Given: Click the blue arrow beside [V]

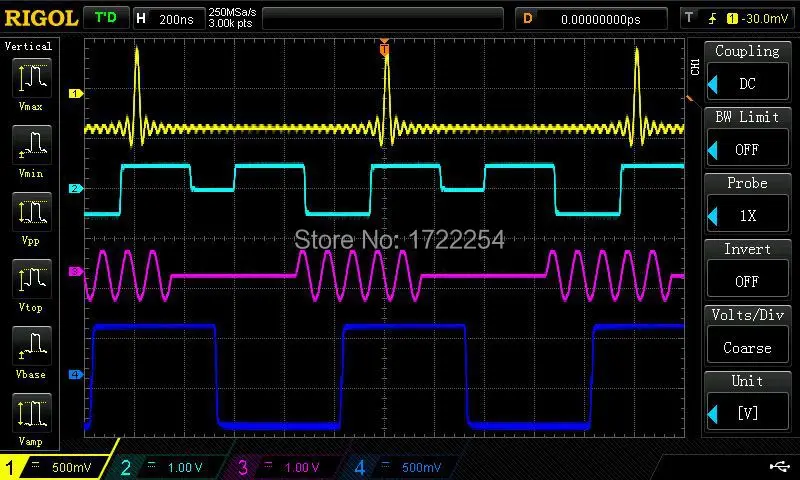Looking at the screenshot, I should click(x=713, y=414).
